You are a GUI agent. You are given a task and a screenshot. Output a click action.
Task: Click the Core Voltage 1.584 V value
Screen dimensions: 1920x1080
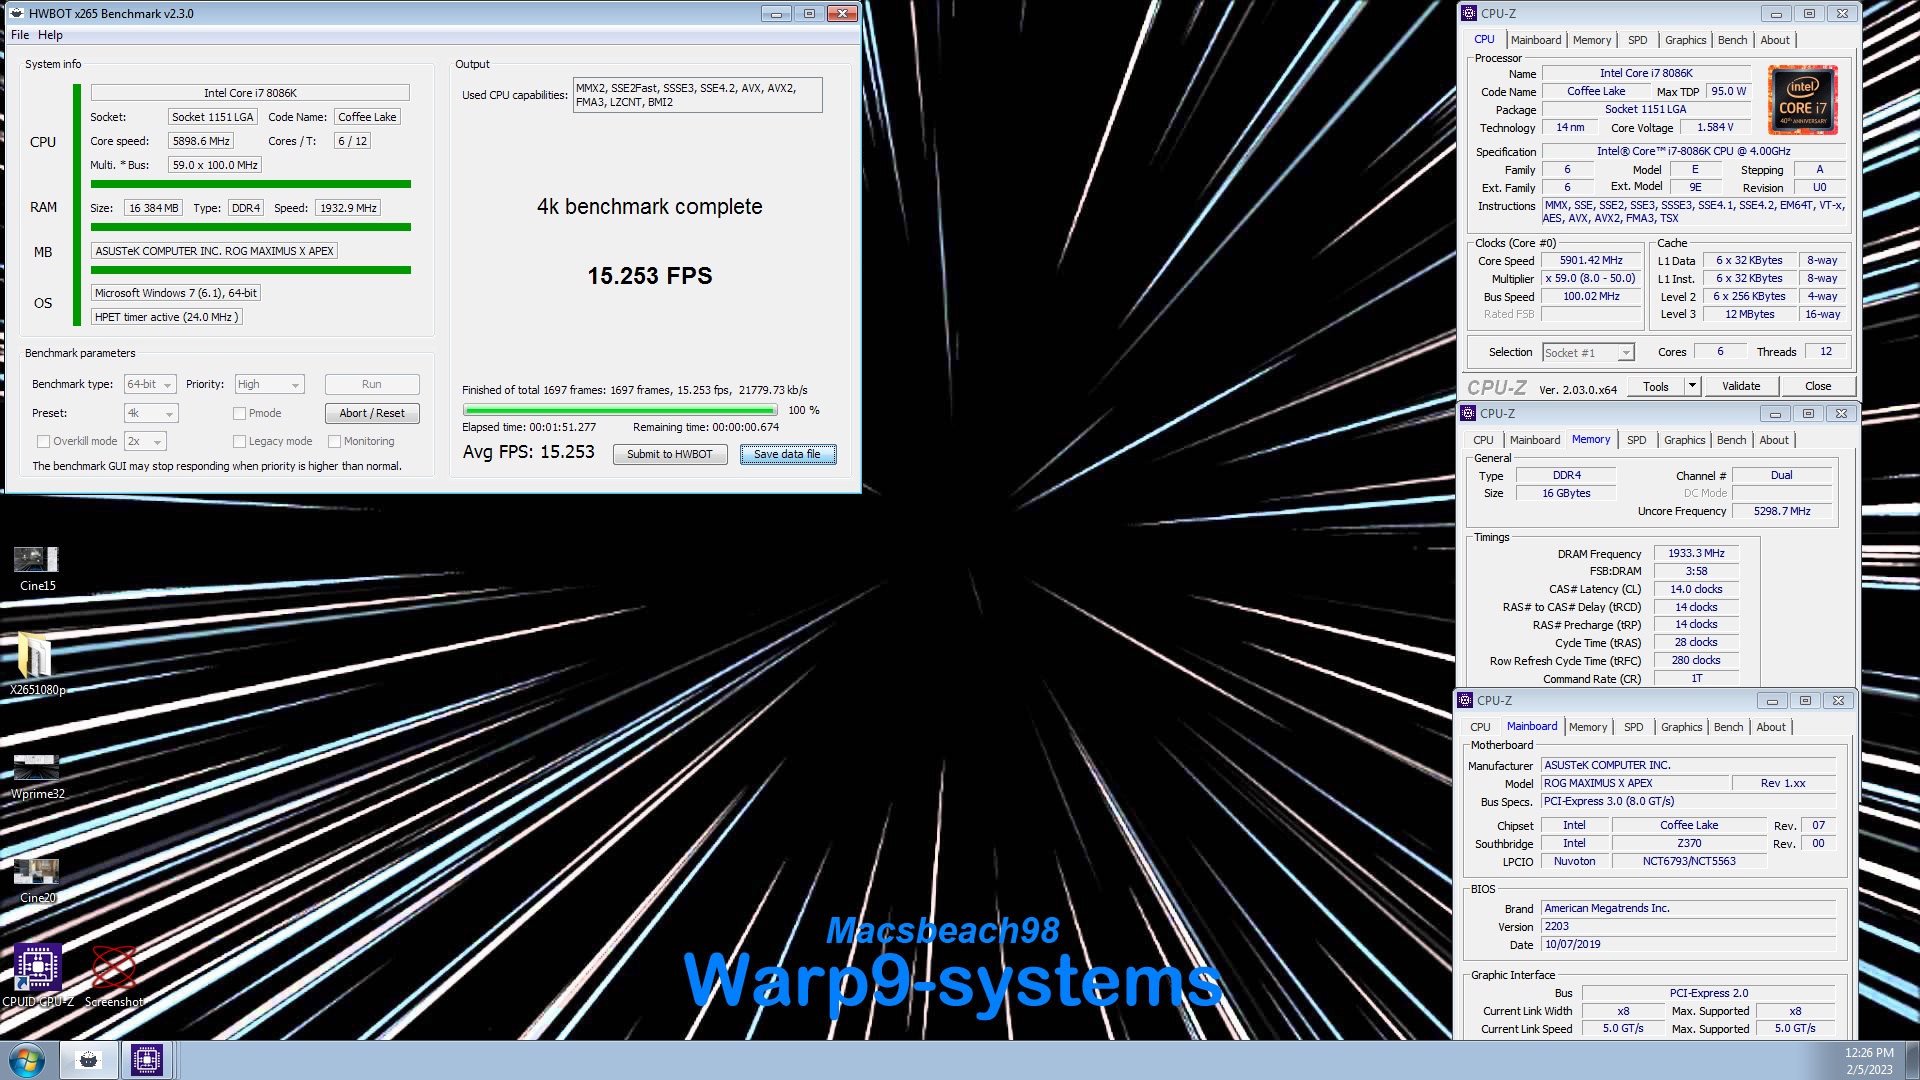pos(1715,127)
